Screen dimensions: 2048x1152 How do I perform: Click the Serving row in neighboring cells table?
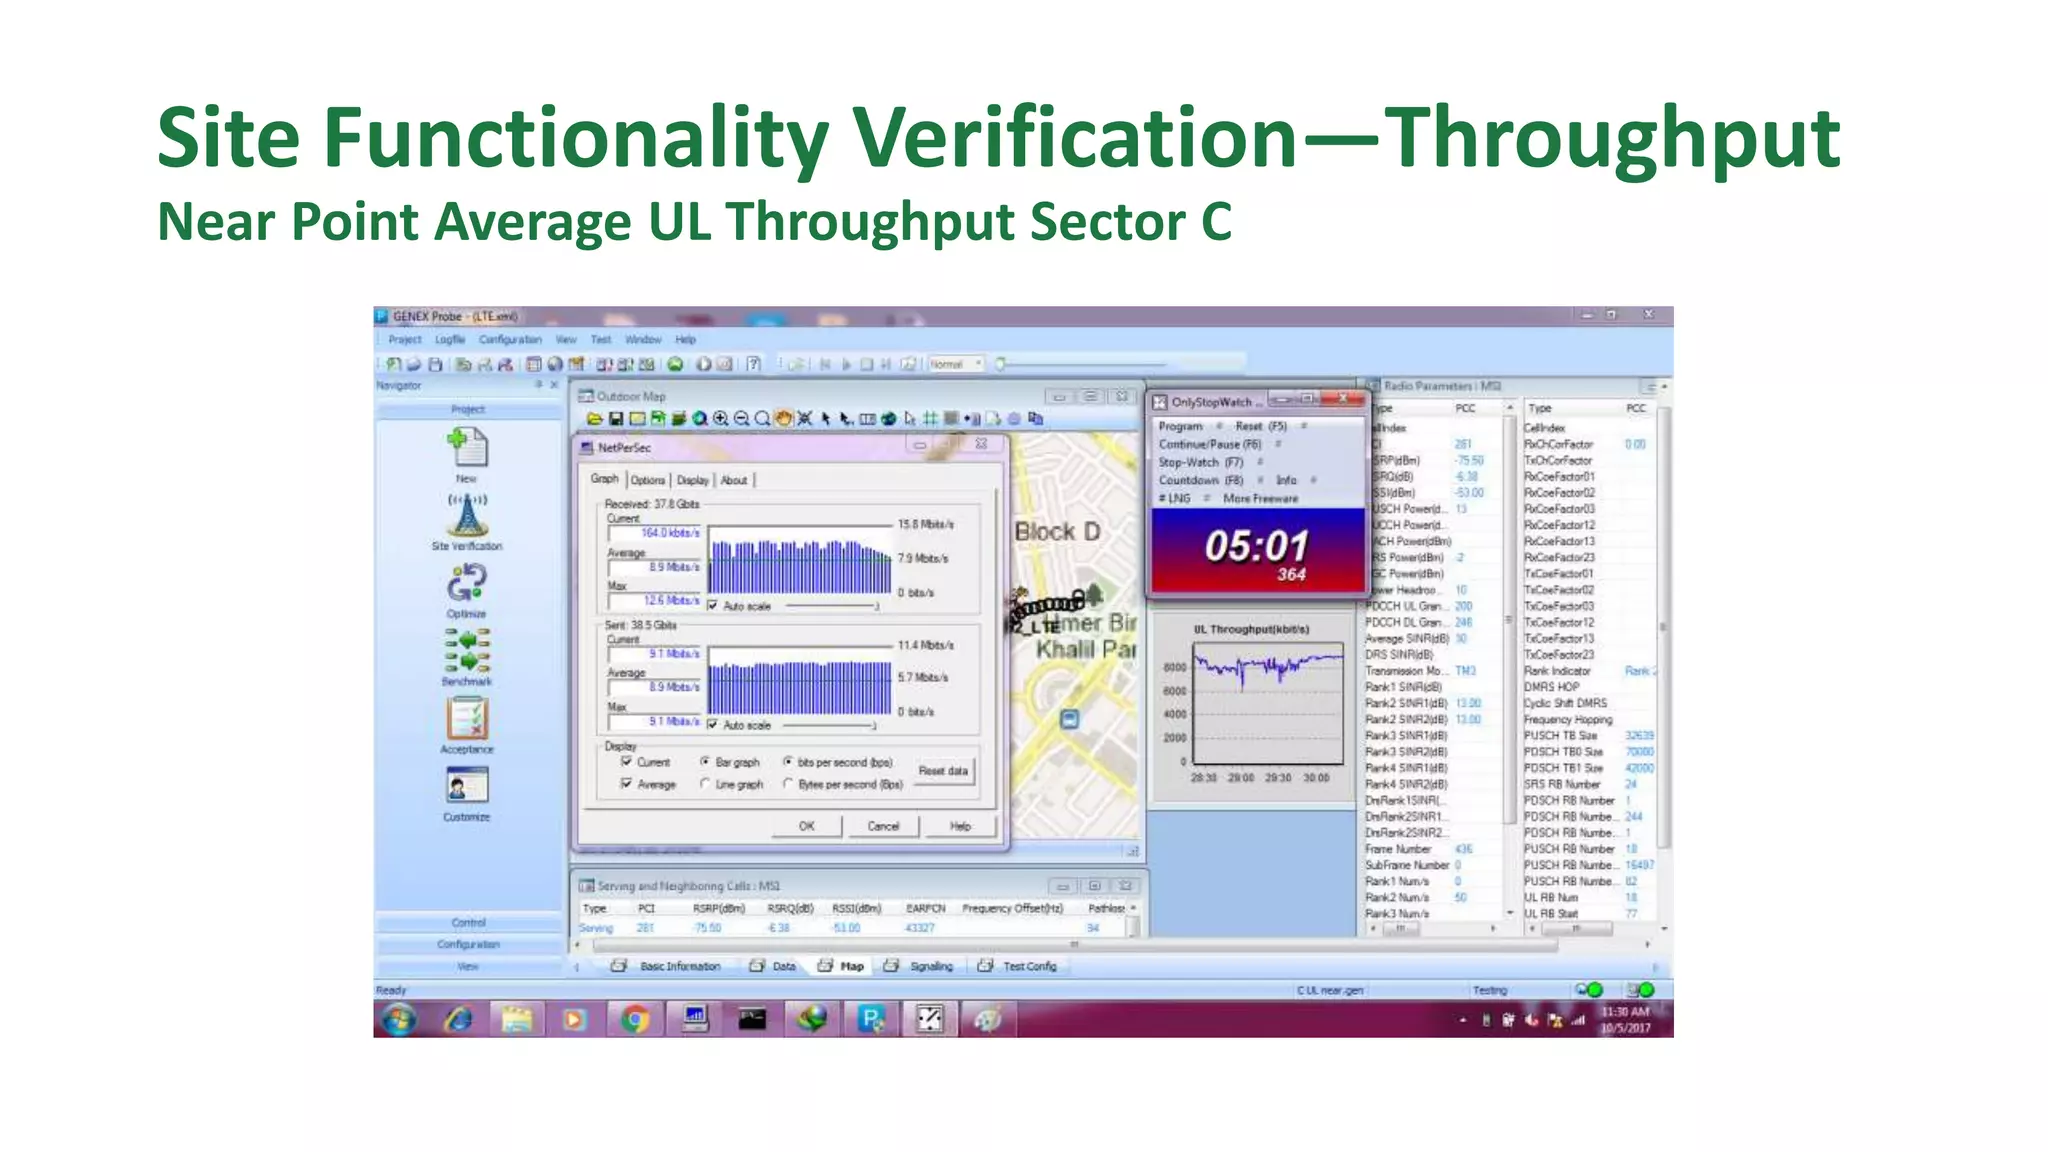(x=855, y=928)
